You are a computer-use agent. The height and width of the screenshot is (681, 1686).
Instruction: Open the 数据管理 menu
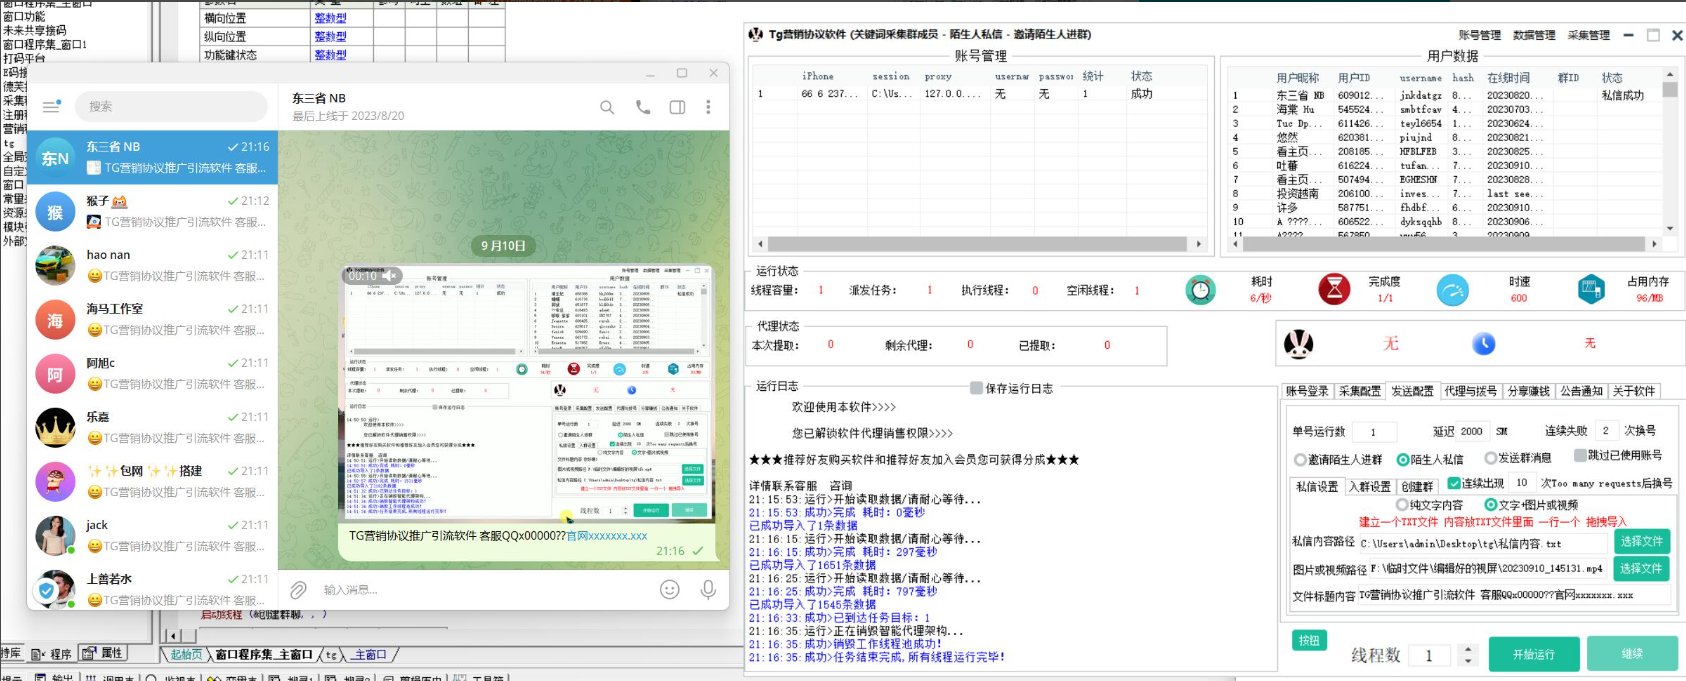pyautogui.click(x=1534, y=35)
